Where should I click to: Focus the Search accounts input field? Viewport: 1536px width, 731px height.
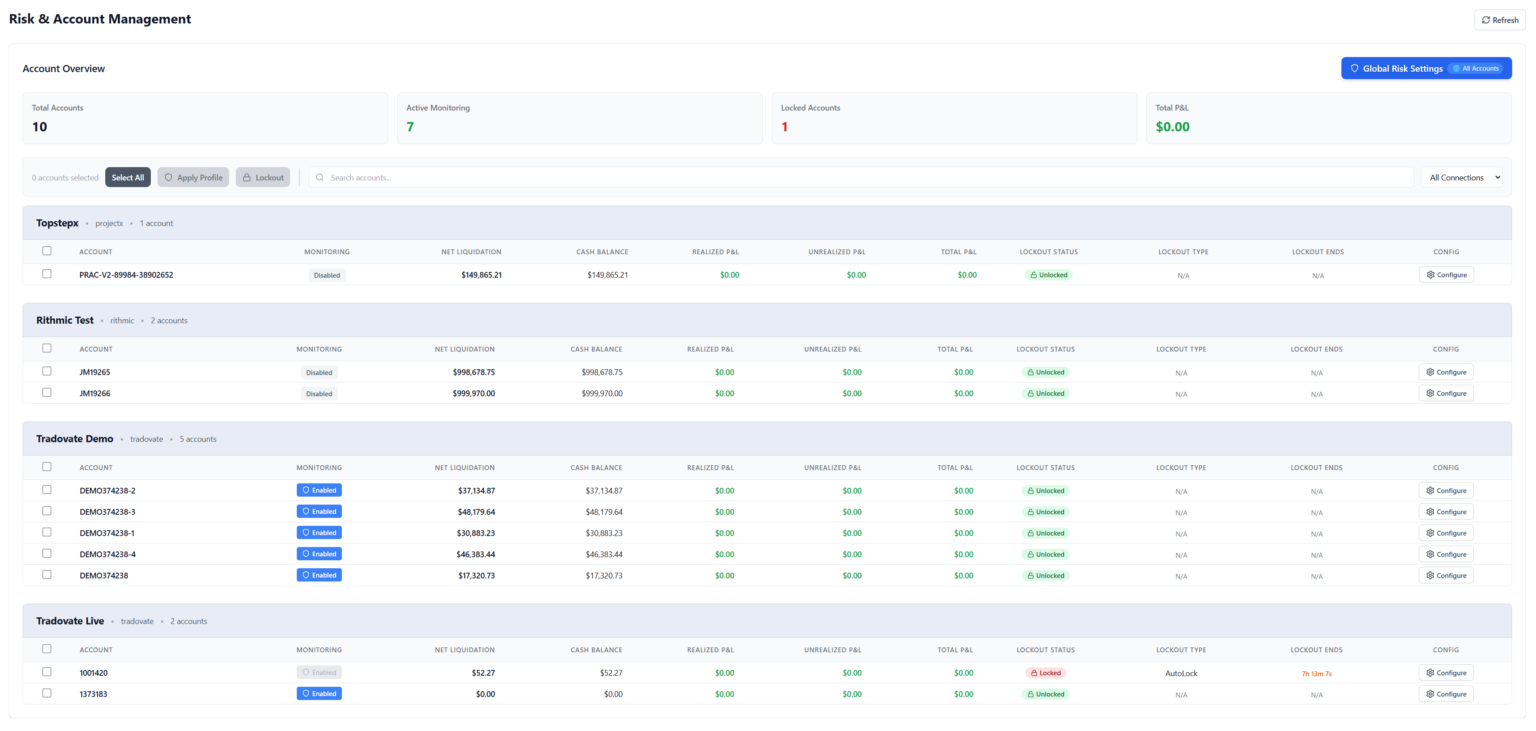coord(860,177)
